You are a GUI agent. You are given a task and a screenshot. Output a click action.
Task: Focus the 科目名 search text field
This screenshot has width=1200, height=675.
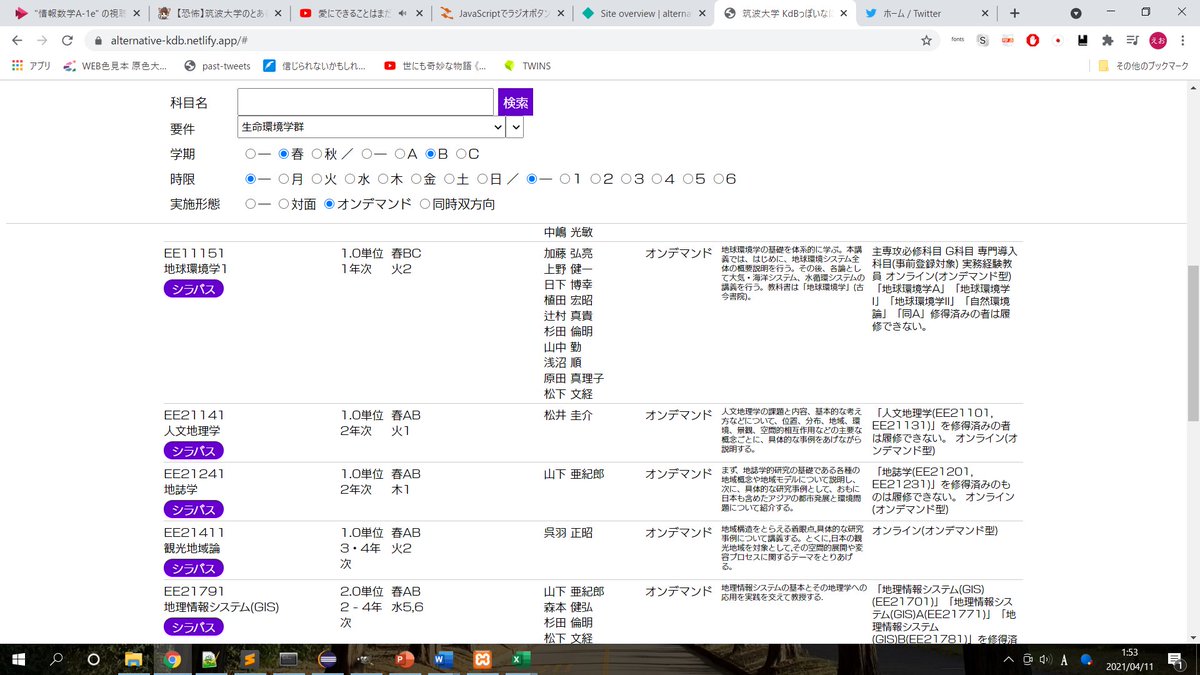click(x=365, y=103)
